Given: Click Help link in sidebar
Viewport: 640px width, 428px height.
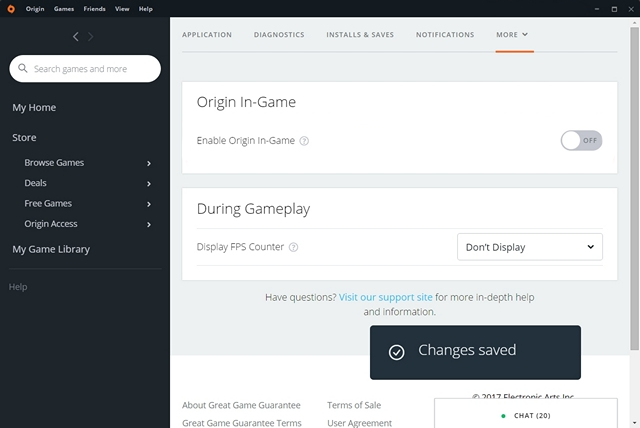Looking at the screenshot, I should coord(18,287).
